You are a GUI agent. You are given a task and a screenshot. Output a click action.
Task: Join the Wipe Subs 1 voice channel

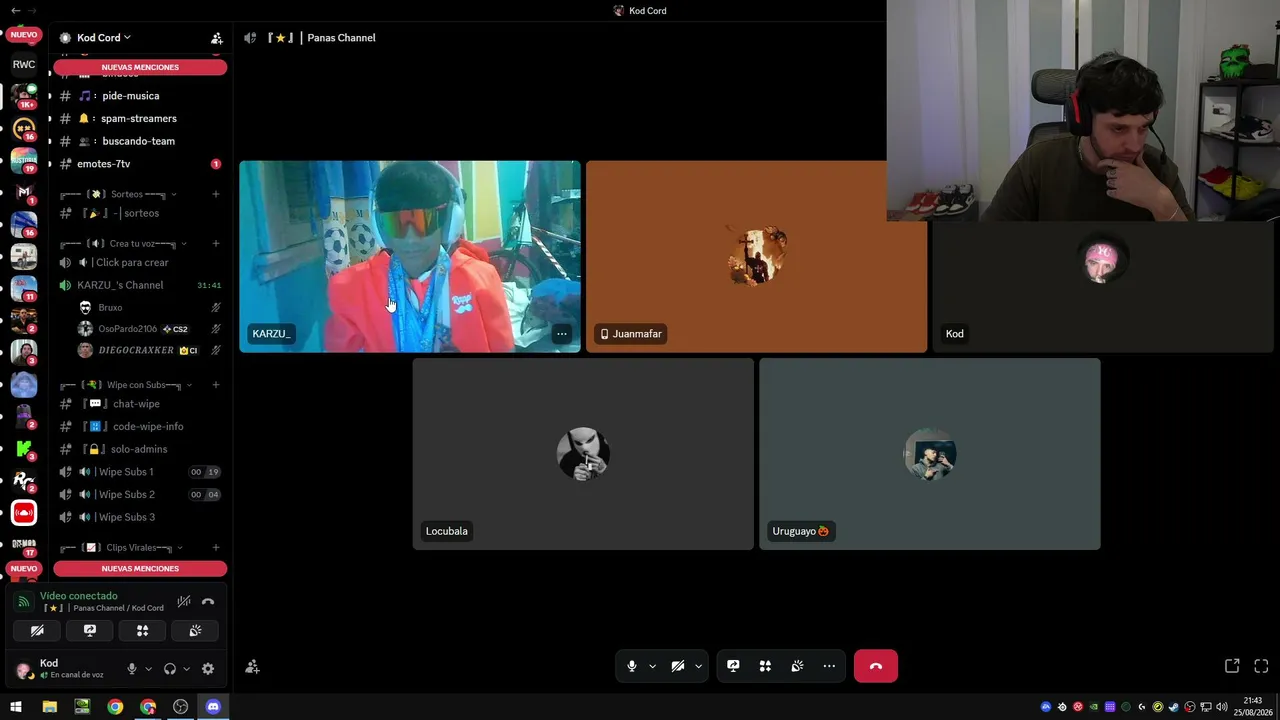[140, 472]
